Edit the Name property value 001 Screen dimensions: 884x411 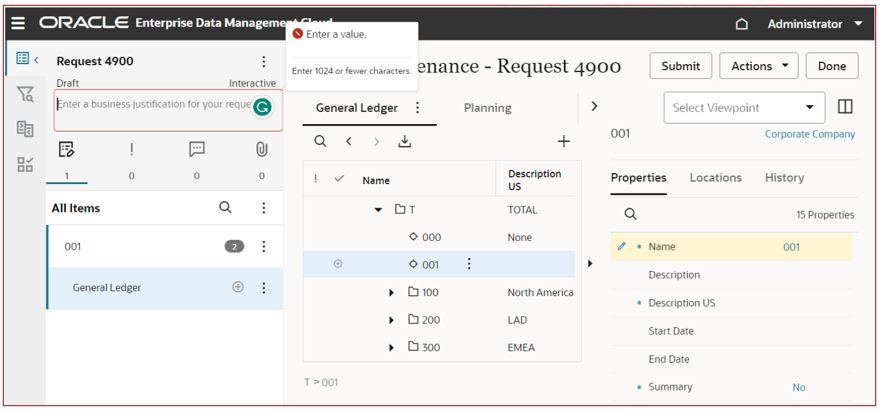pyautogui.click(x=791, y=247)
